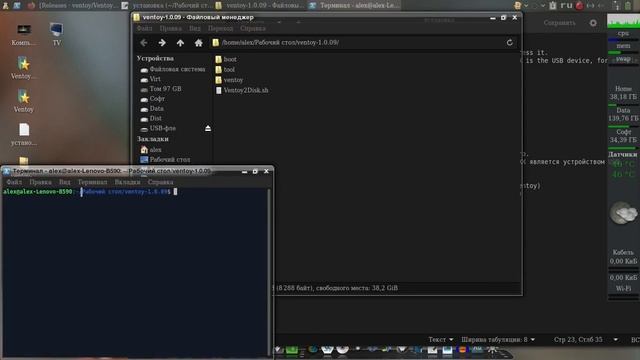The height and width of the screenshot is (360, 640).
Task: Click the Закладки sidebar heading
Action: (x=153, y=139)
